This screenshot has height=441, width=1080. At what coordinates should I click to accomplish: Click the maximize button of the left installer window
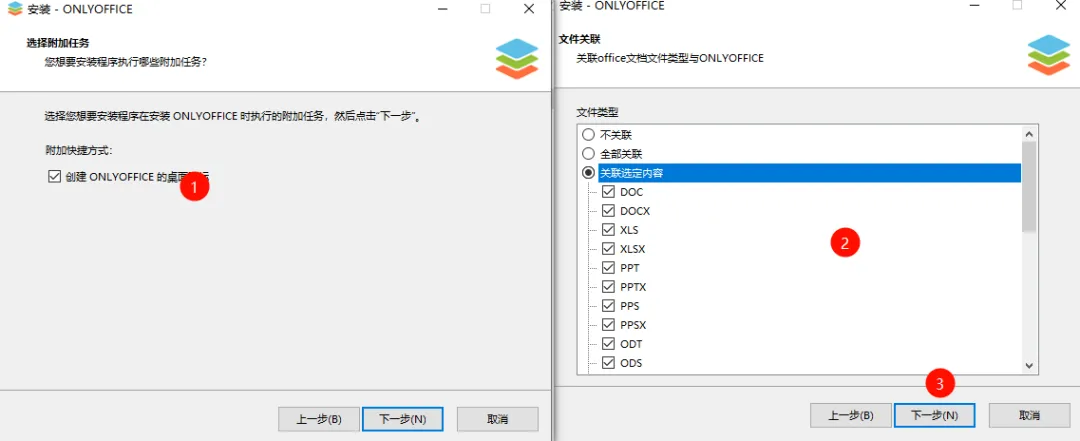point(486,9)
